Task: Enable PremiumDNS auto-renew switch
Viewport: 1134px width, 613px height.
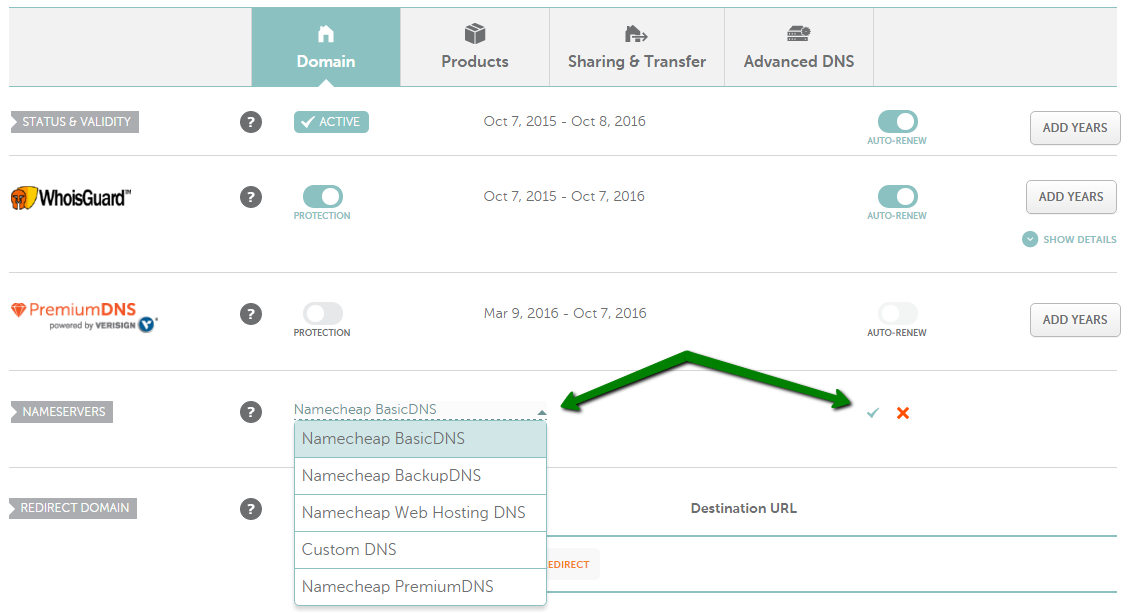Action: (x=898, y=314)
